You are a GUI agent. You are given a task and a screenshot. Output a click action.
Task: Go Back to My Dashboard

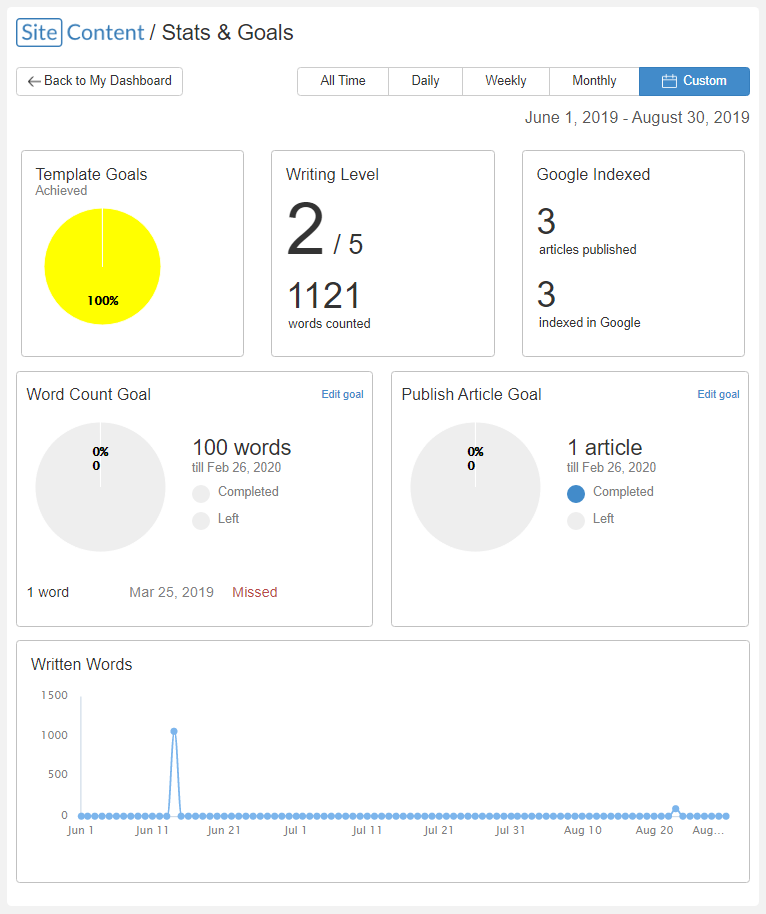pyautogui.click(x=100, y=81)
